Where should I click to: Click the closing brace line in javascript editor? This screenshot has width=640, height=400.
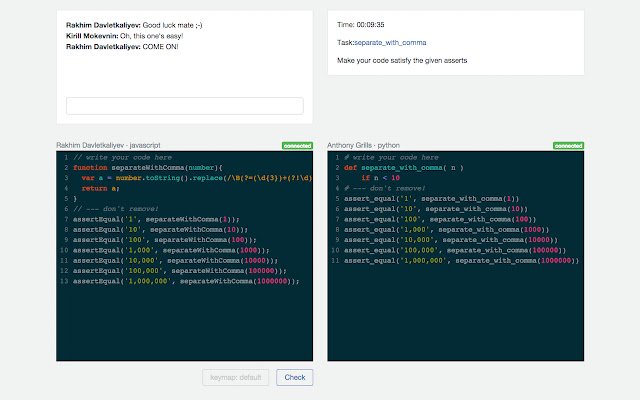(x=75, y=199)
